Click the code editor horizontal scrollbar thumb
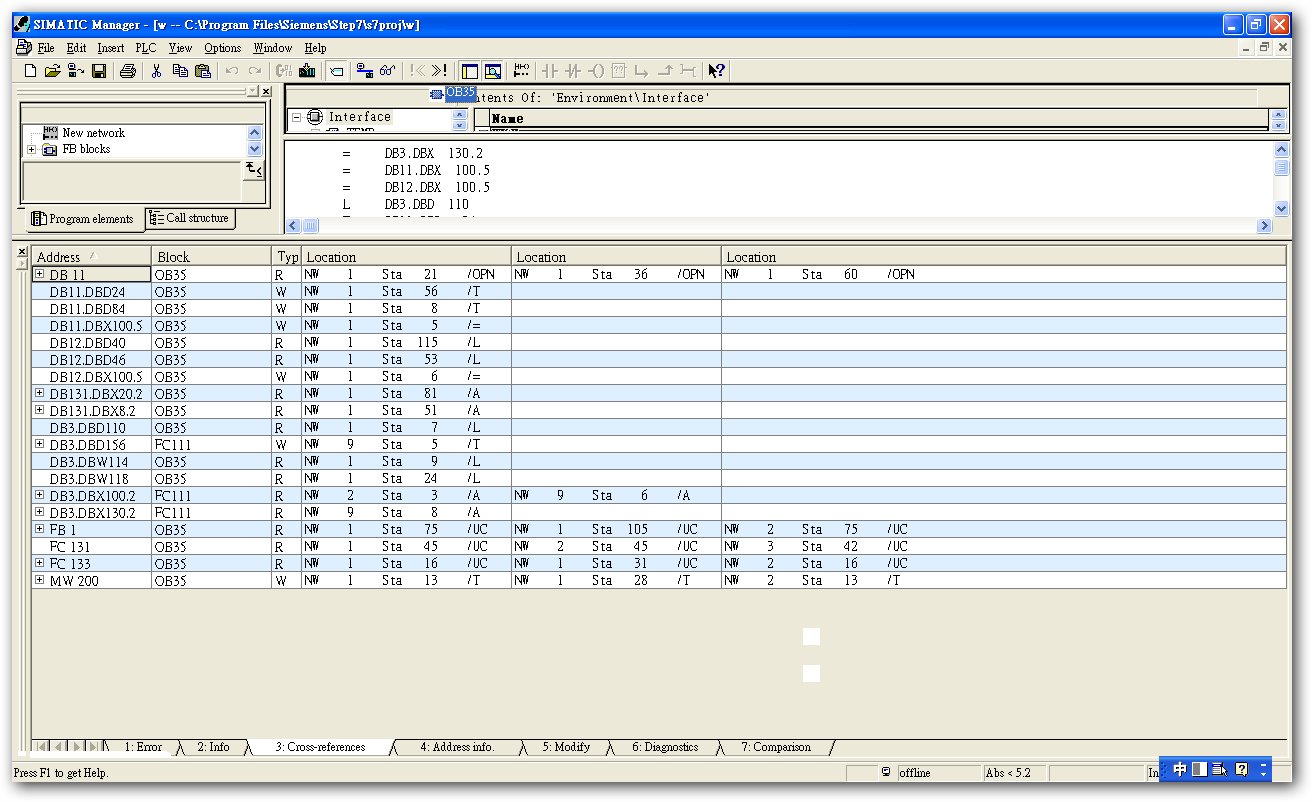 click(310, 227)
